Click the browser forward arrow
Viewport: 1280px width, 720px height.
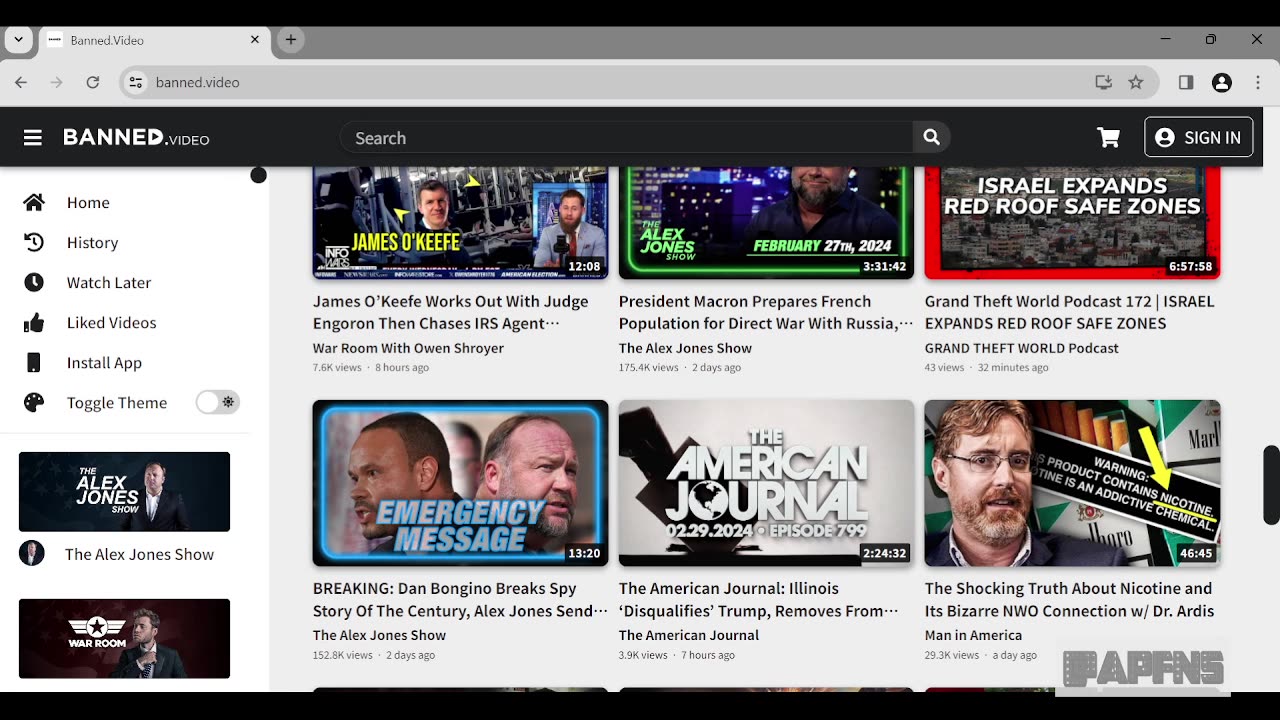(57, 82)
